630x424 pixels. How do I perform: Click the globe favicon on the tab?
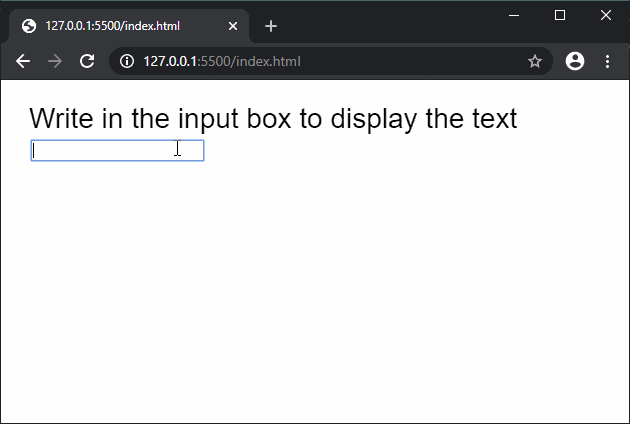coord(28,26)
